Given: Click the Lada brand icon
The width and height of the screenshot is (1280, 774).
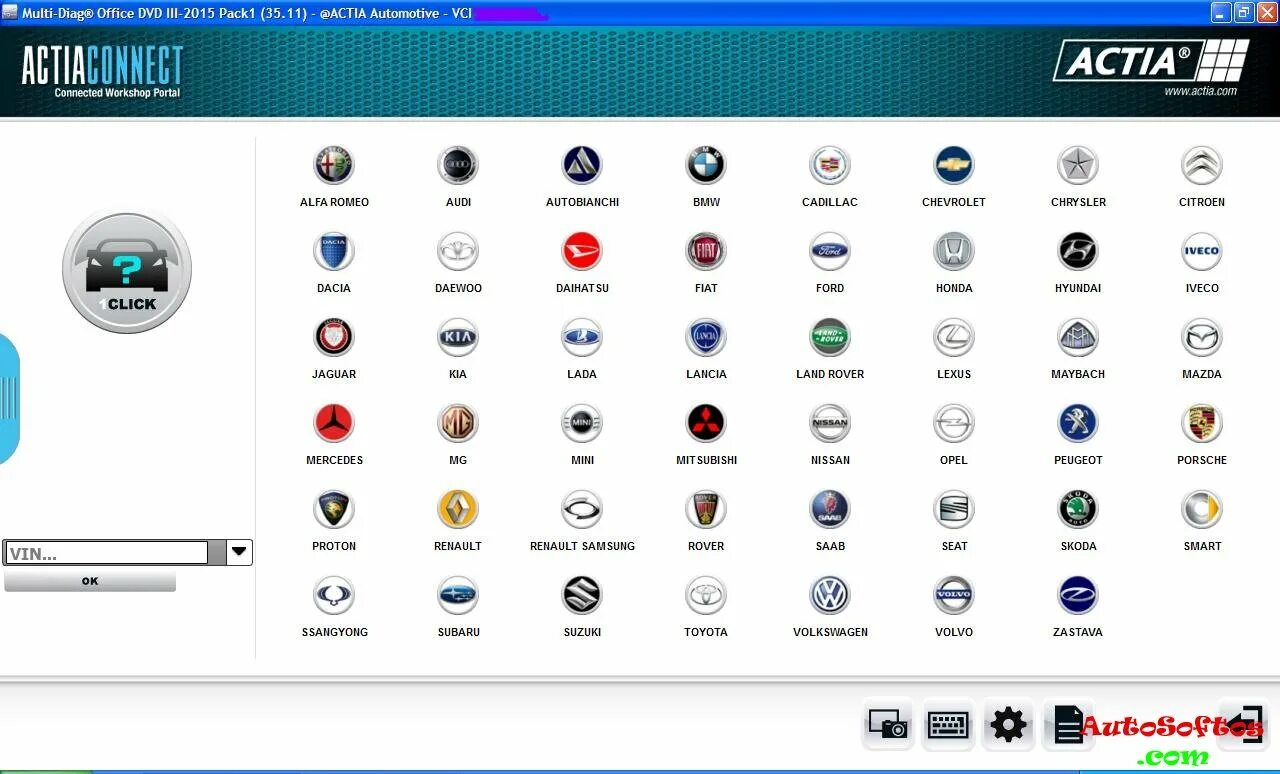Looking at the screenshot, I should tap(582, 337).
